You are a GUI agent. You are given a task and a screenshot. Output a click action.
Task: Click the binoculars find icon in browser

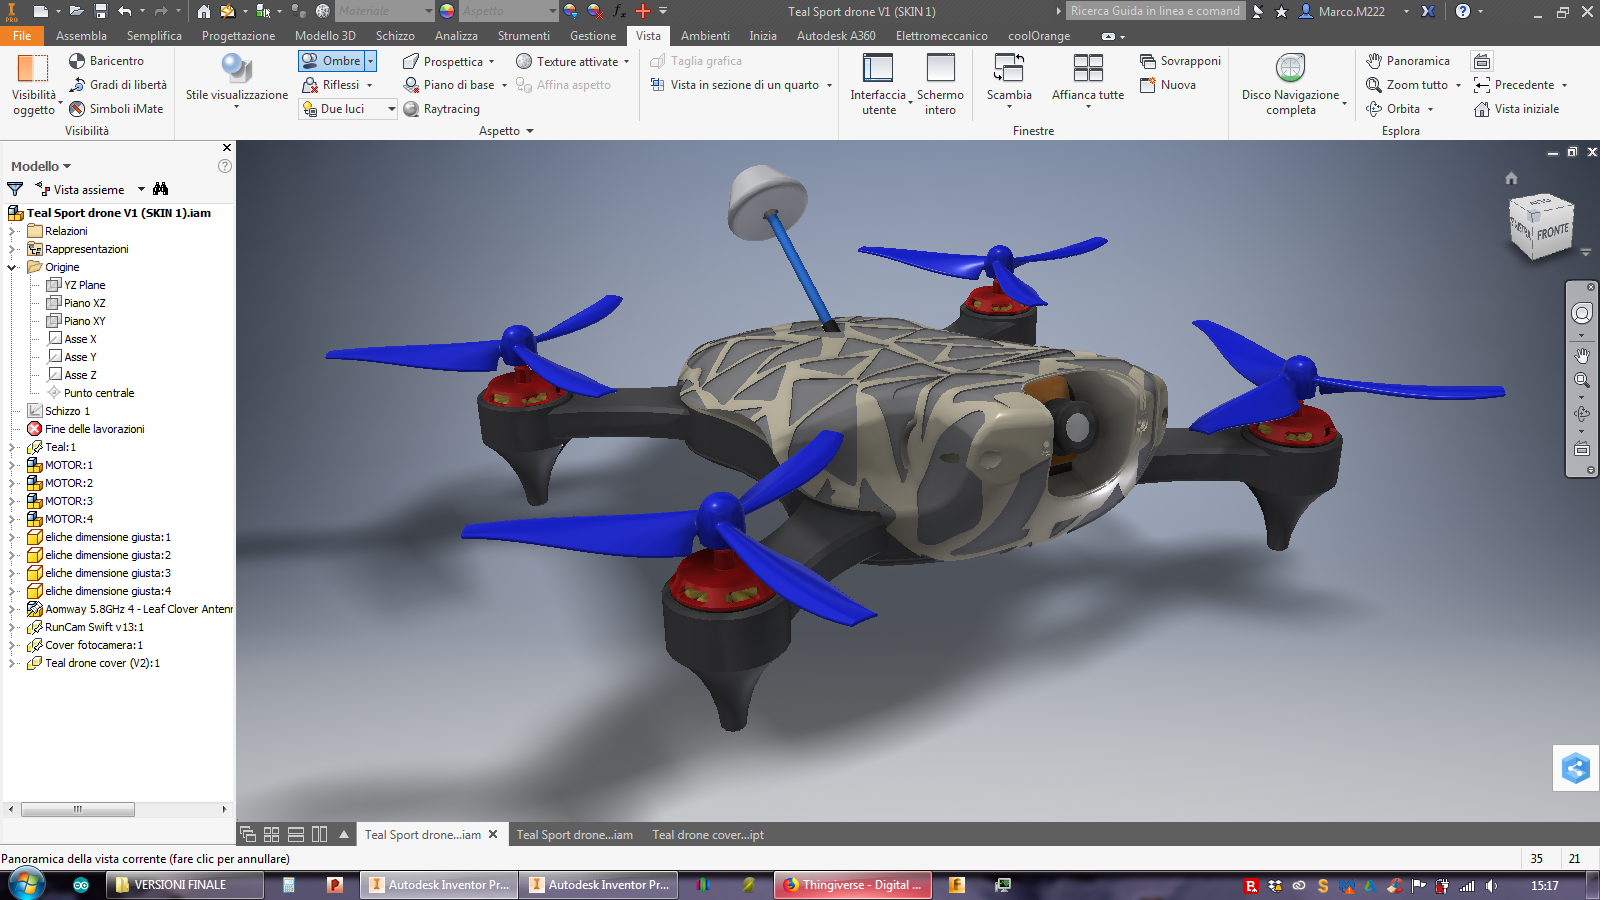(161, 189)
